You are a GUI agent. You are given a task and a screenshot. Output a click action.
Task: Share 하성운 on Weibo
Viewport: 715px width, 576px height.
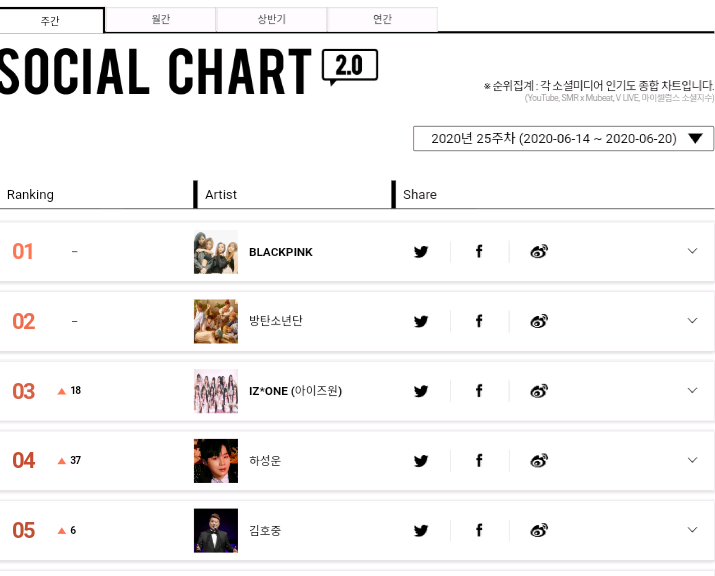tap(539, 460)
